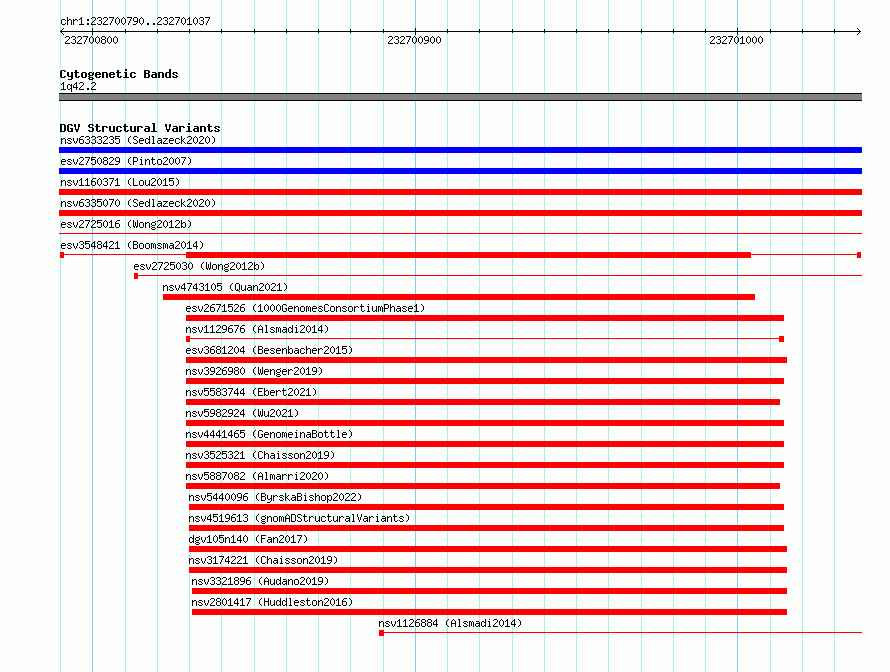The width and height of the screenshot is (890, 672).
Task: Select nsv4441465 (GenomeinaBottle) variant label
Action: [x=269, y=434]
